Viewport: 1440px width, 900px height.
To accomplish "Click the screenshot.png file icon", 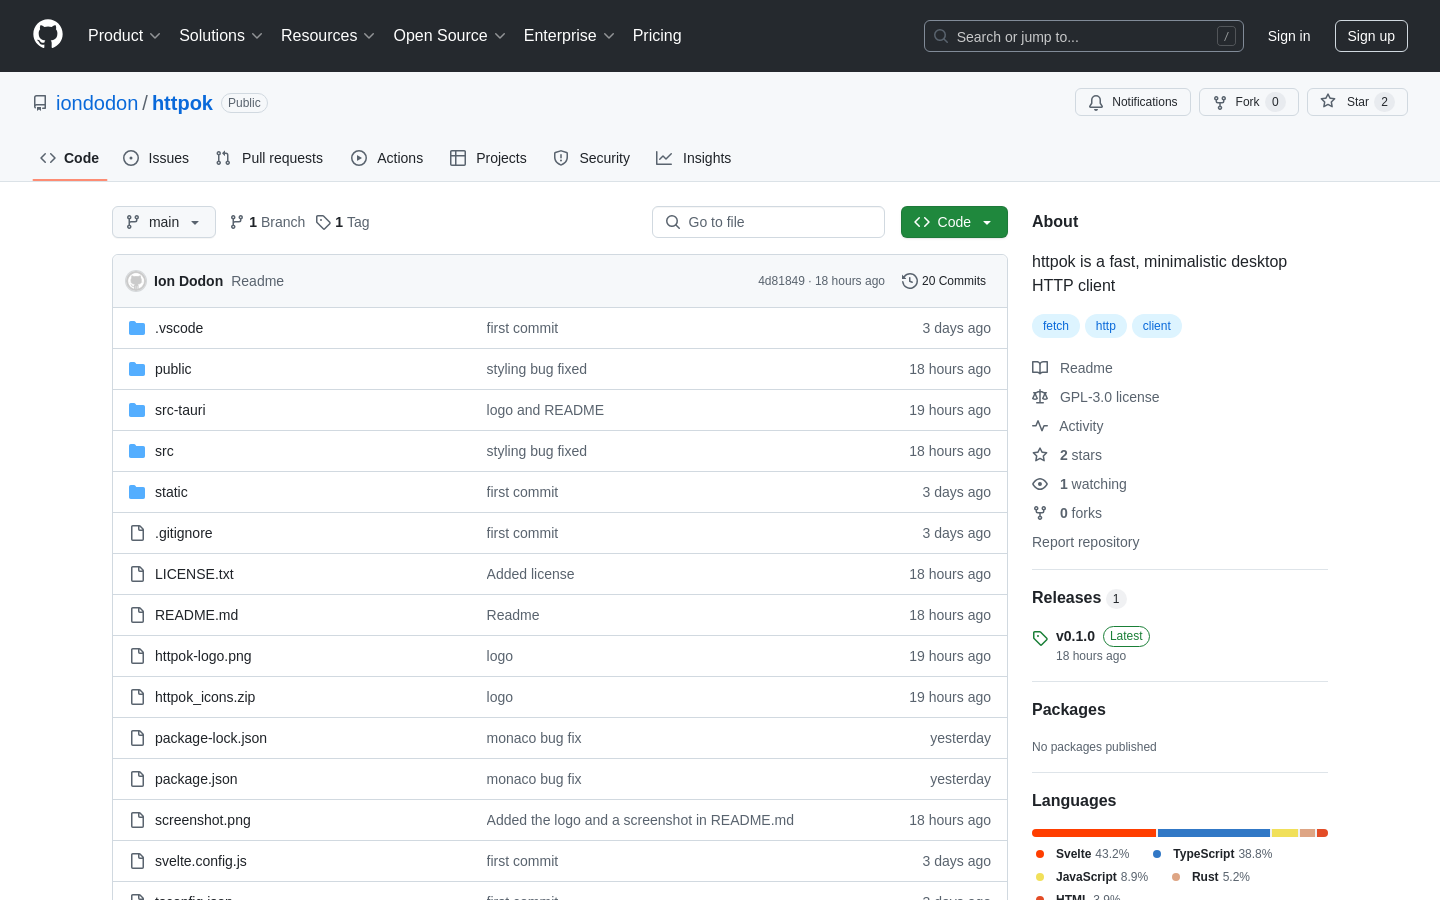I will [137, 820].
